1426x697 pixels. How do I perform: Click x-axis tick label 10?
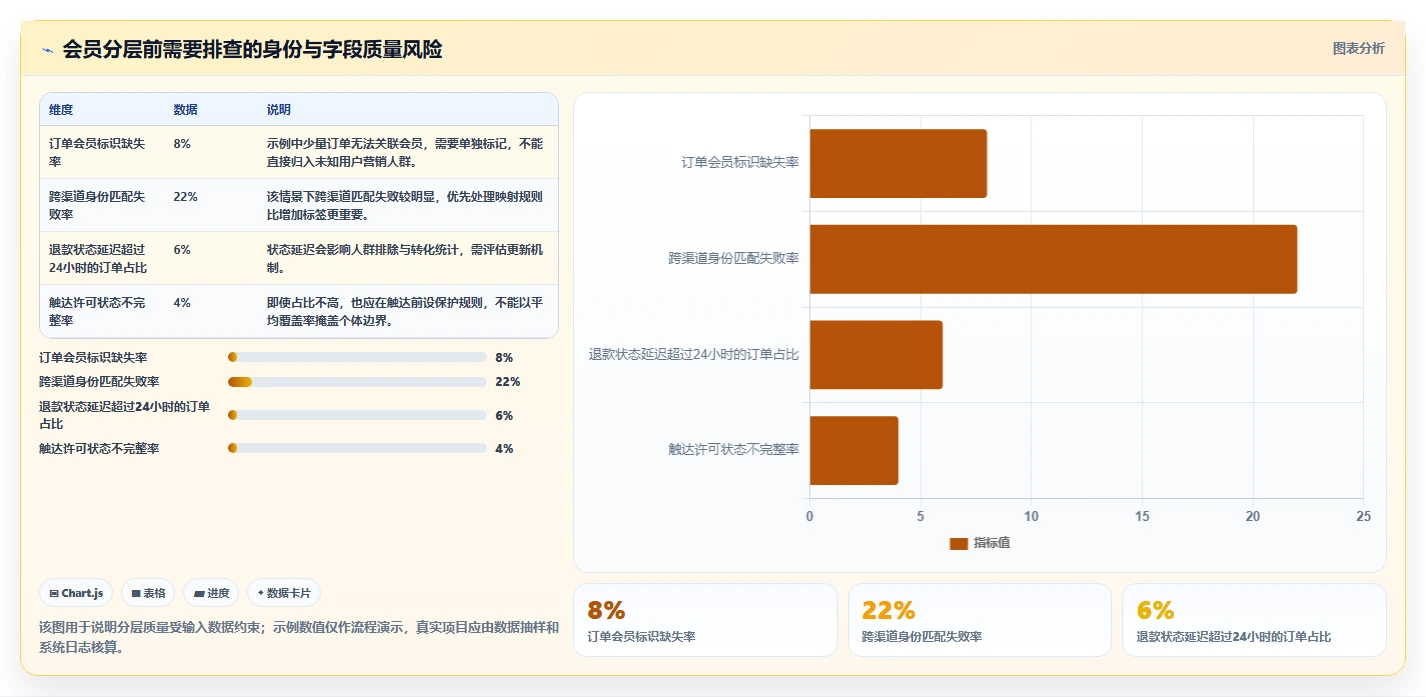coord(1031,516)
